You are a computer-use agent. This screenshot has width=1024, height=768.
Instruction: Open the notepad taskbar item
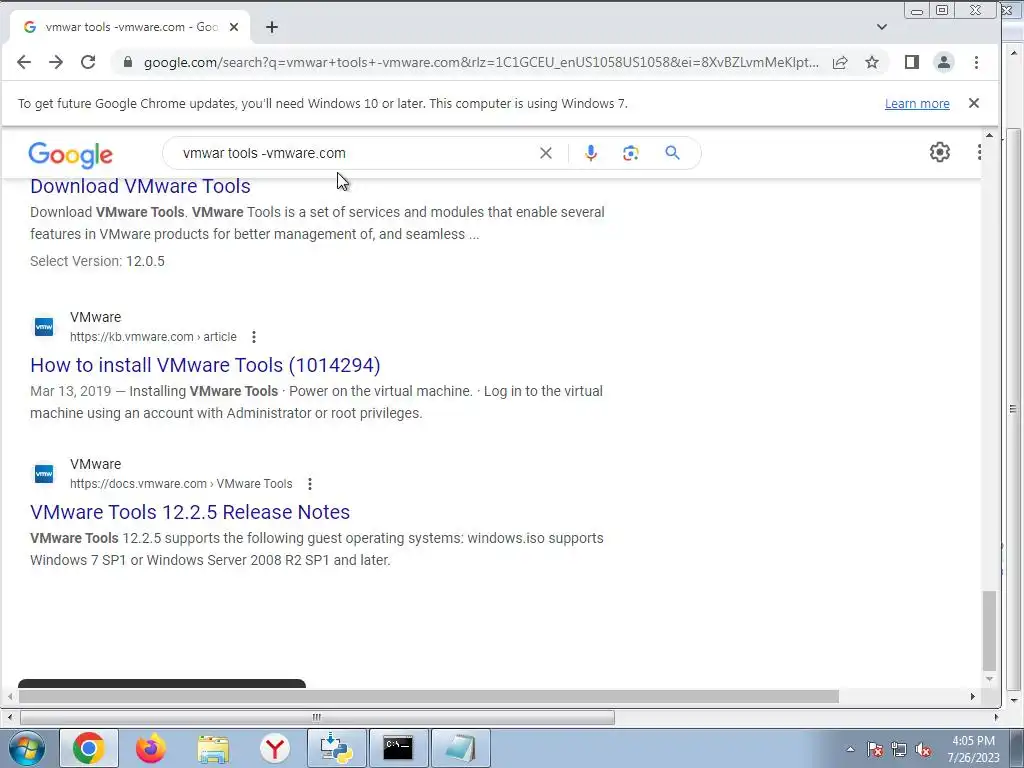(461, 748)
